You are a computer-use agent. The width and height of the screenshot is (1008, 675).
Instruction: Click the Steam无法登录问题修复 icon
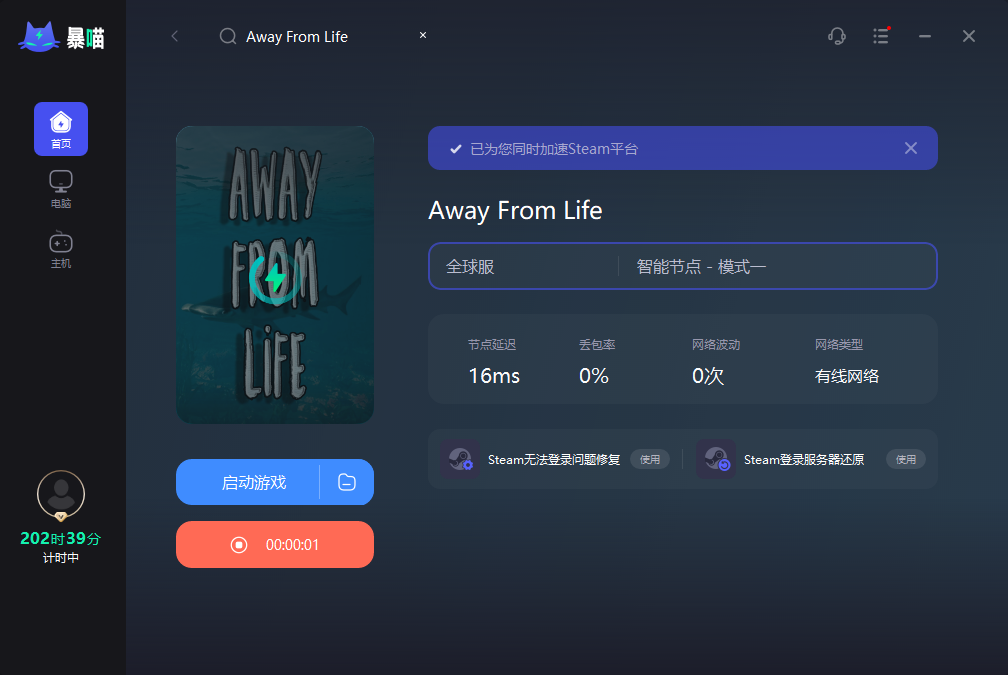pos(460,459)
